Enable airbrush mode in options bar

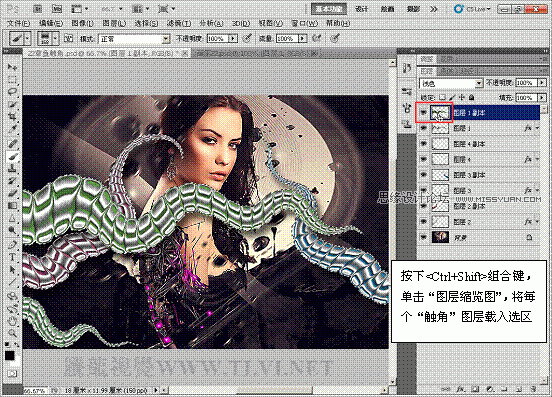click(317, 38)
